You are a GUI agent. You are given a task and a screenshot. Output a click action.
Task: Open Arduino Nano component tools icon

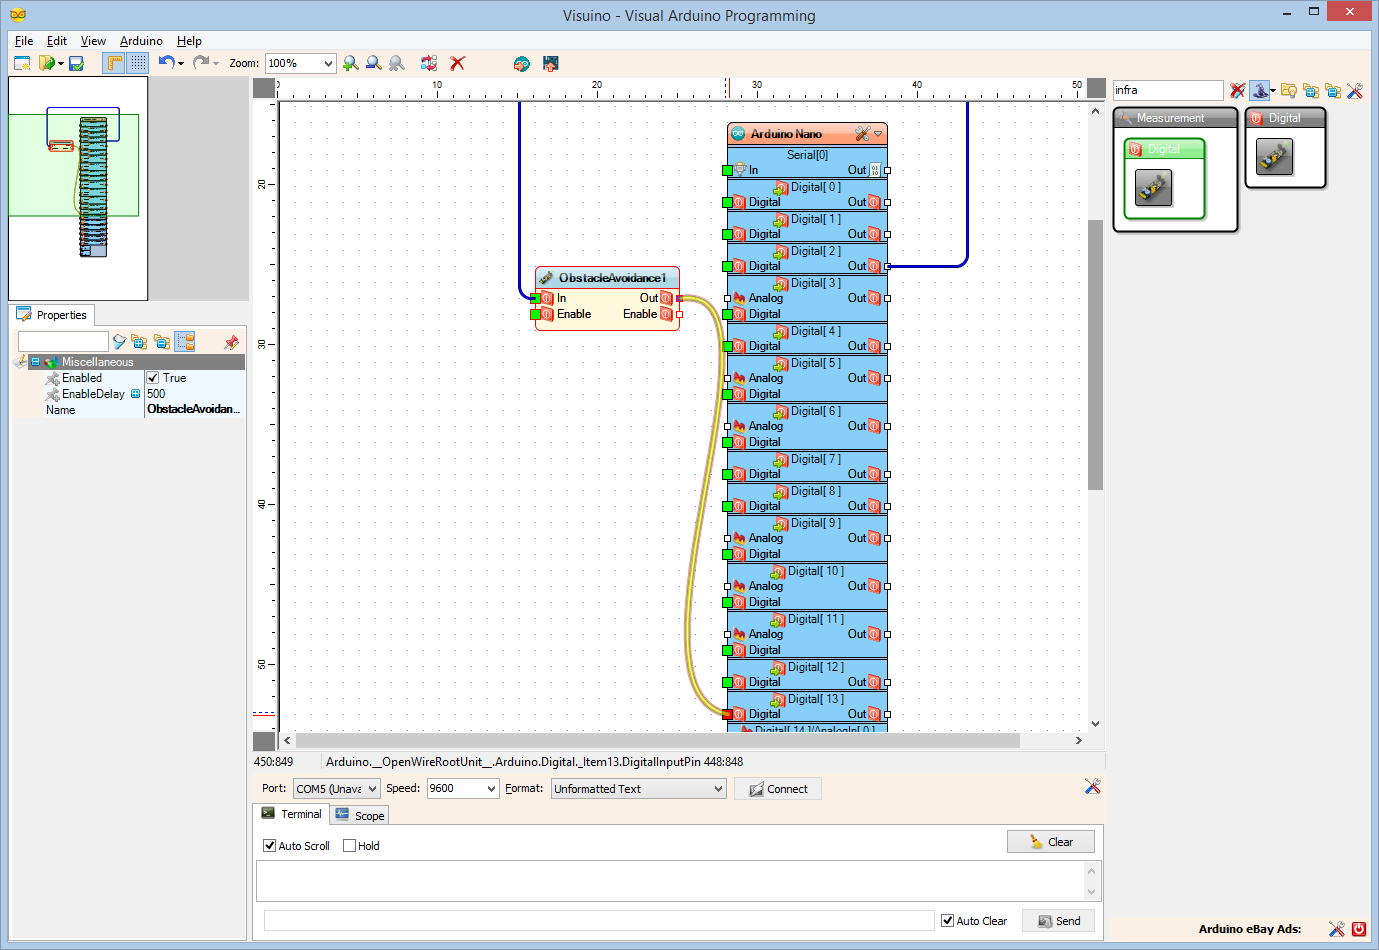tap(862, 133)
